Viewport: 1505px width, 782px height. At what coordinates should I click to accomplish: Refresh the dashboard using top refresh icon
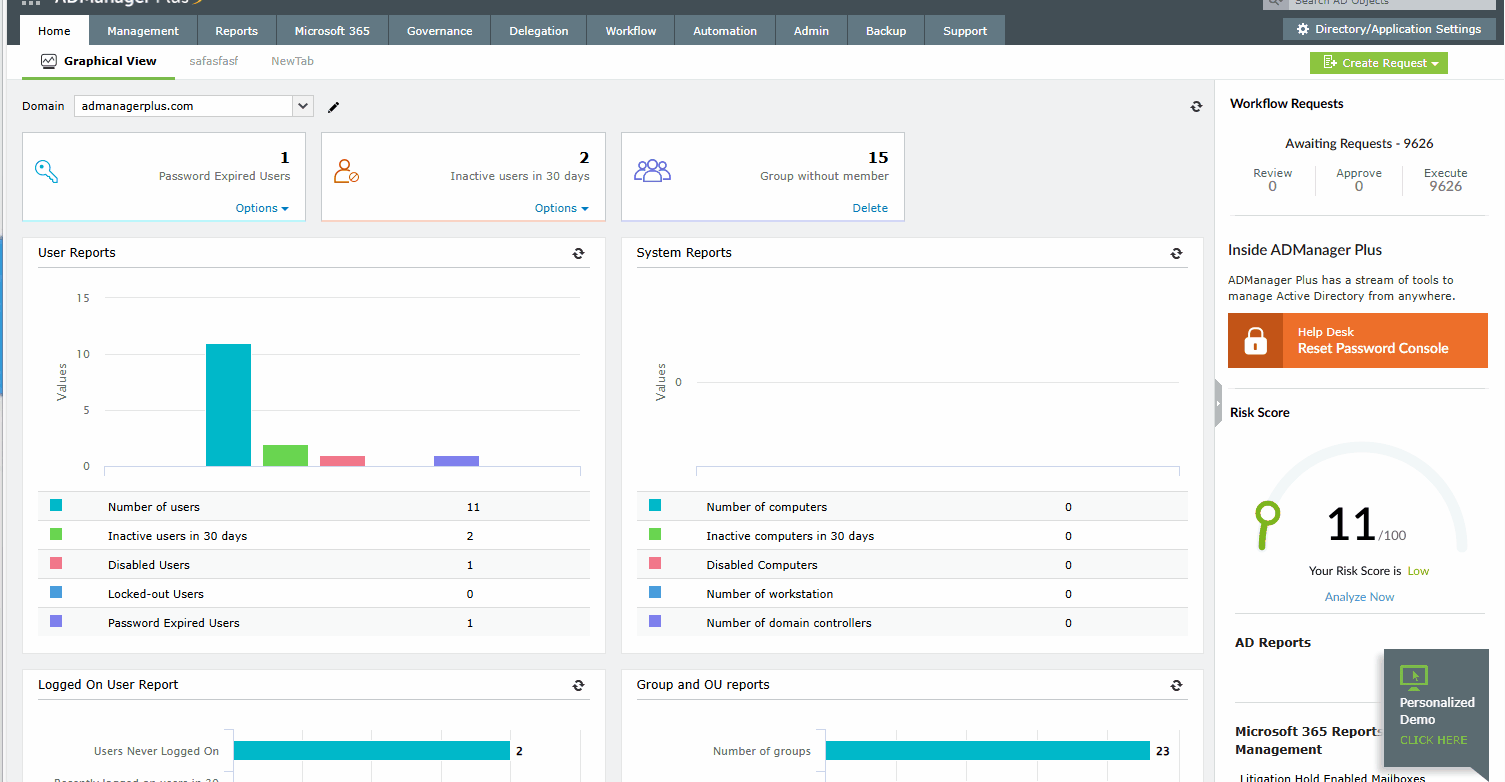(x=1196, y=107)
